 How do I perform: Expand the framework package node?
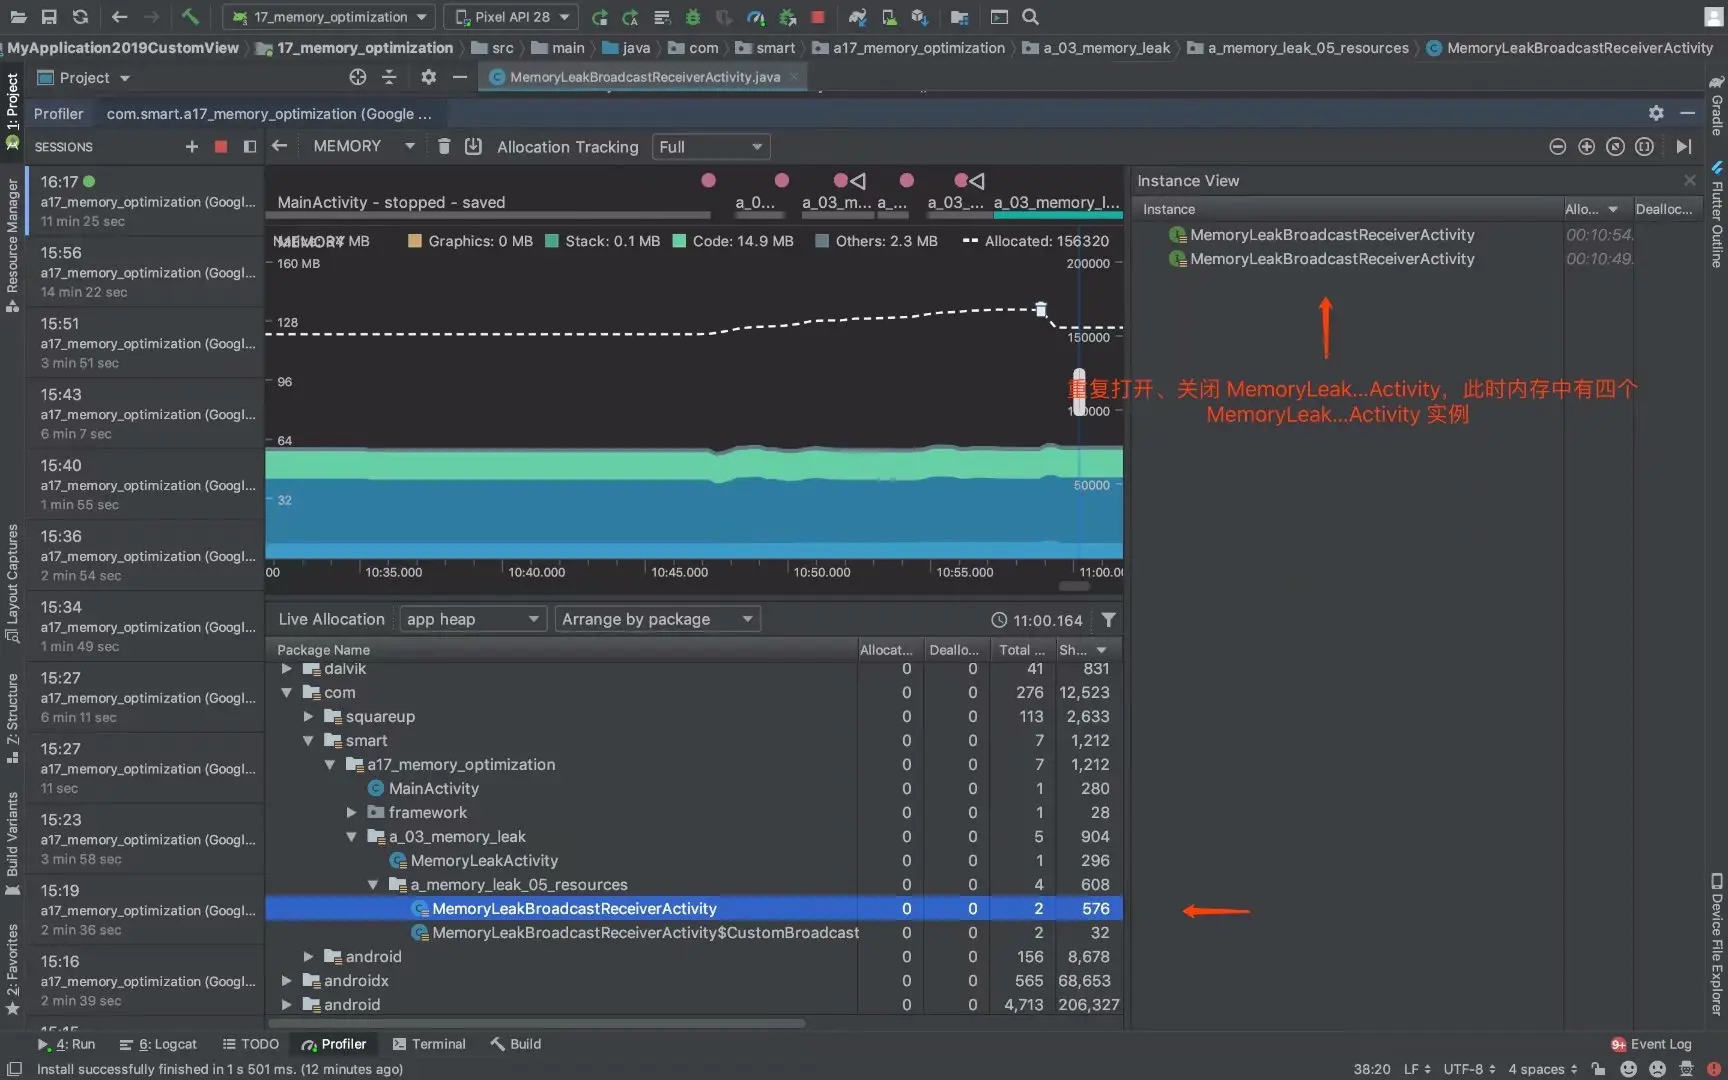[x=351, y=813]
